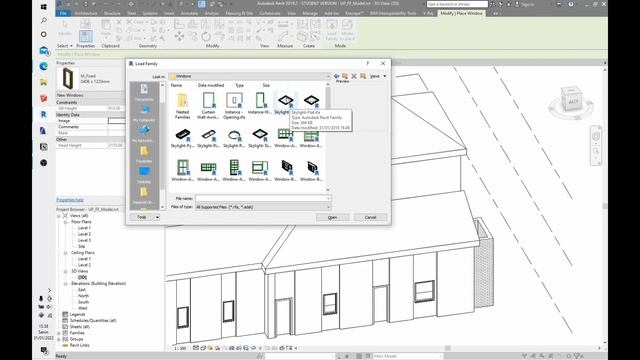This screenshot has width=640, height=360.
Task: Click the ViewCube in 3D view
Action: (x=571, y=101)
